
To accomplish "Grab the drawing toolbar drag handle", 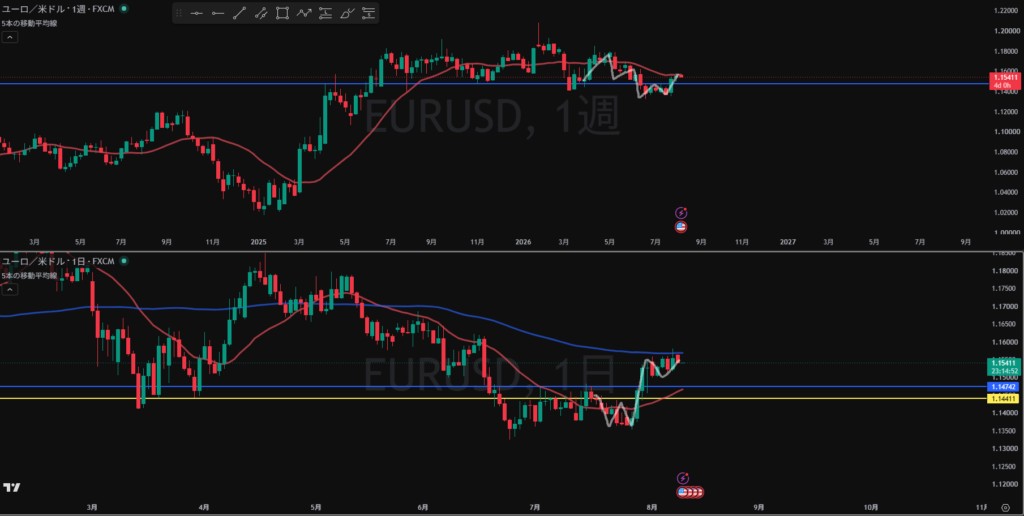I will 179,12.
